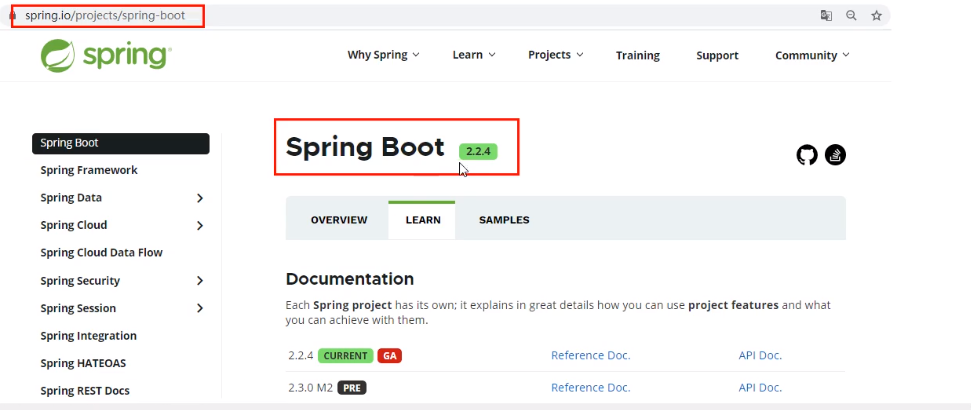Screen dimensions: 971x410
Task: Open Reference Doc. for 2.2.4
Action: pyautogui.click(x=591, y=355)
